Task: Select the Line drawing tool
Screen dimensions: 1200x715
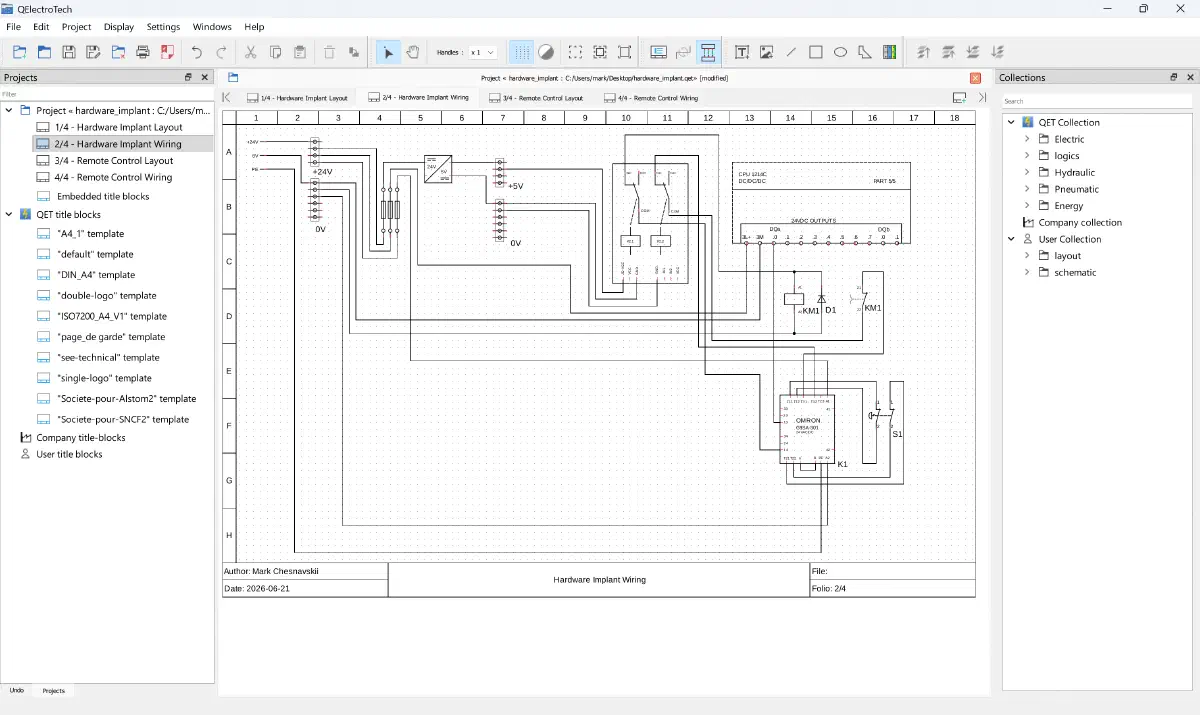Action: click(791, 52)
